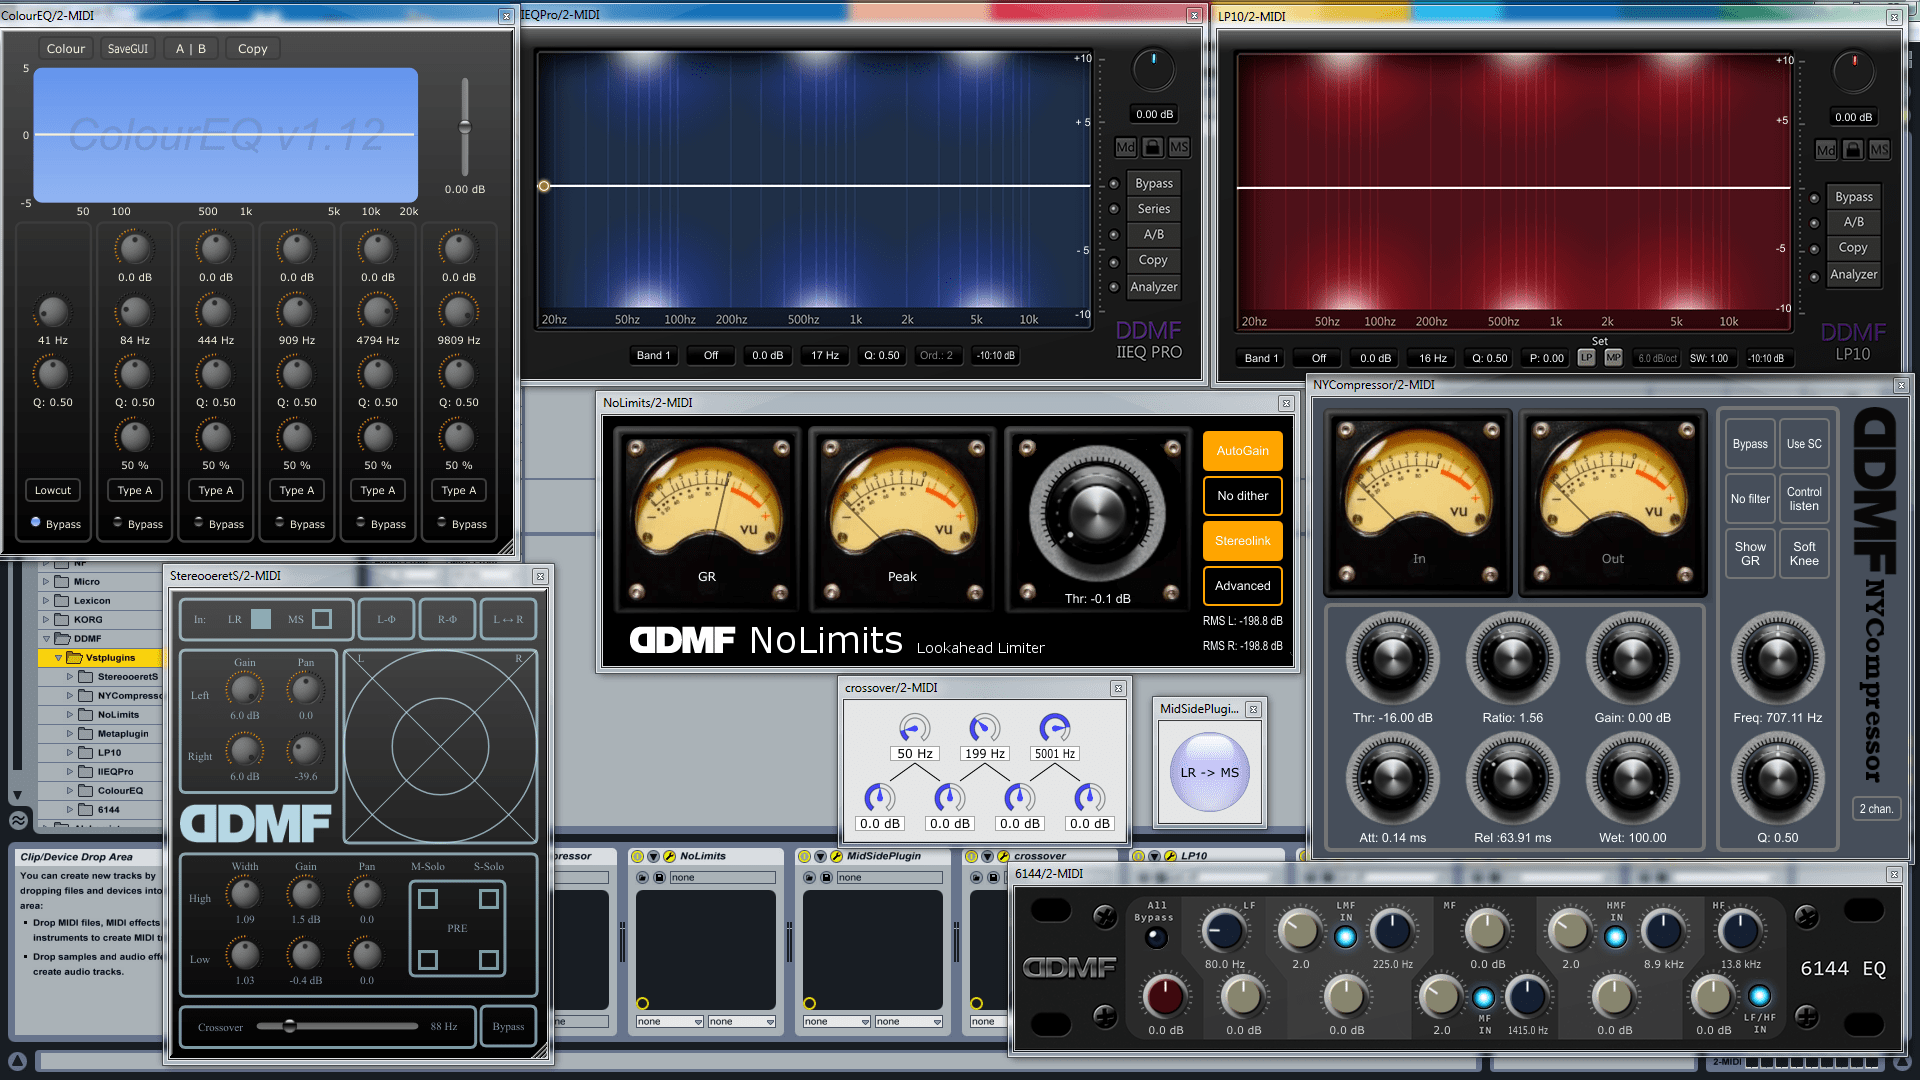Select the Vstplugins folder in browser
The image size is (1920, 1080).
(110, 657)
